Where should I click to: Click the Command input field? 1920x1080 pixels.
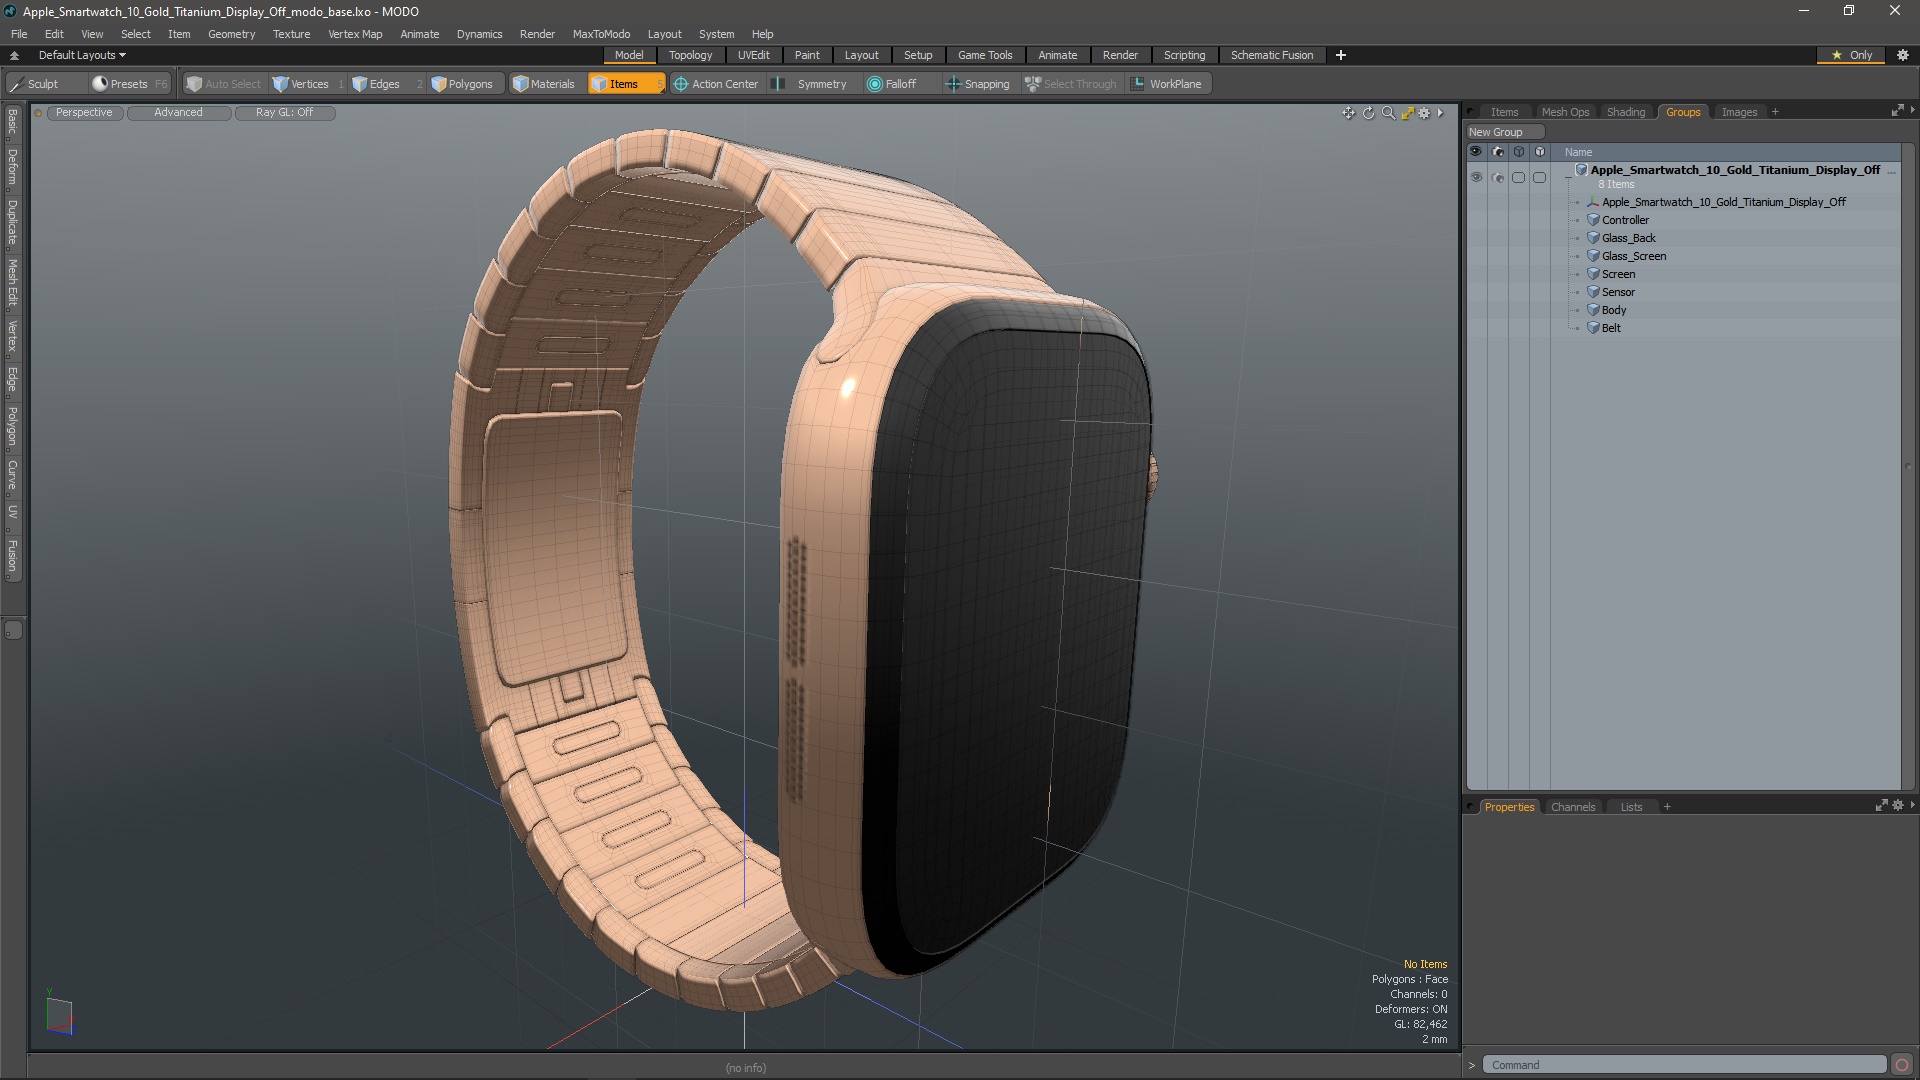(x=1684, y=1065)
